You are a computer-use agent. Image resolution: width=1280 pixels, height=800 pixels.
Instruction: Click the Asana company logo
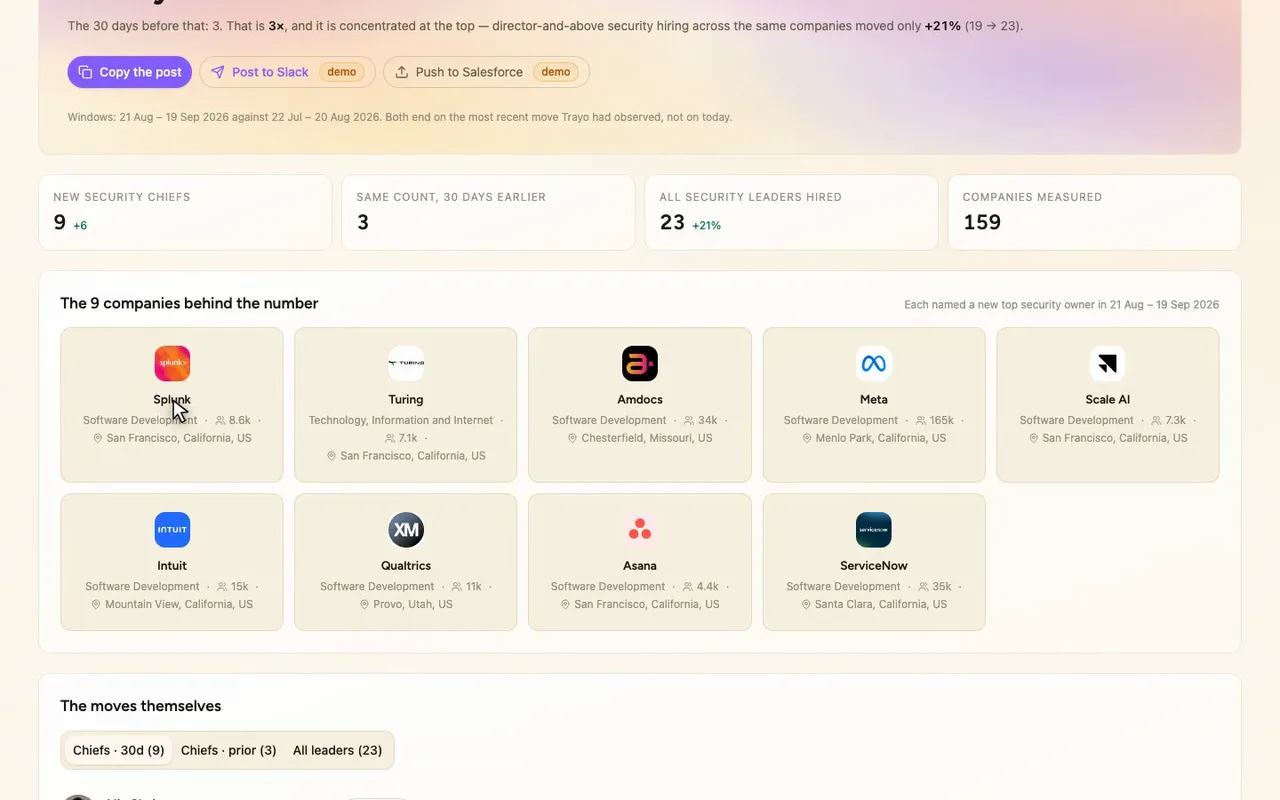click(640, 529)
